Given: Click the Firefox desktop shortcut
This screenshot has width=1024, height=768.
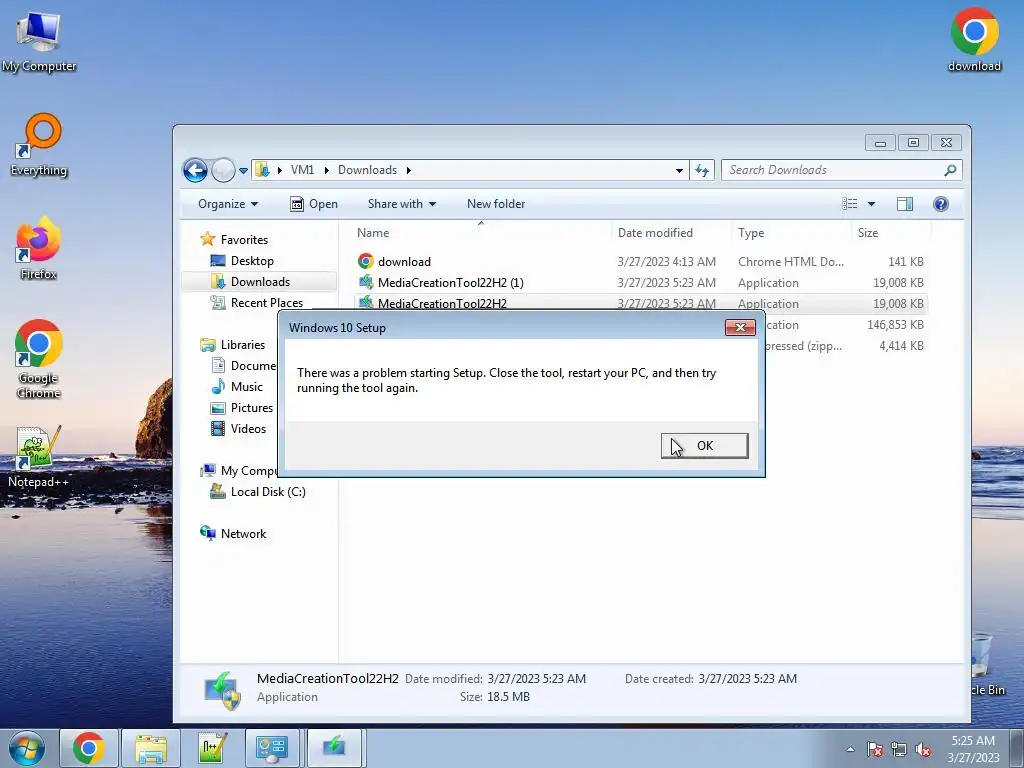Looking at the screenshot, I should pyautogui.click(x=39, y=248).
